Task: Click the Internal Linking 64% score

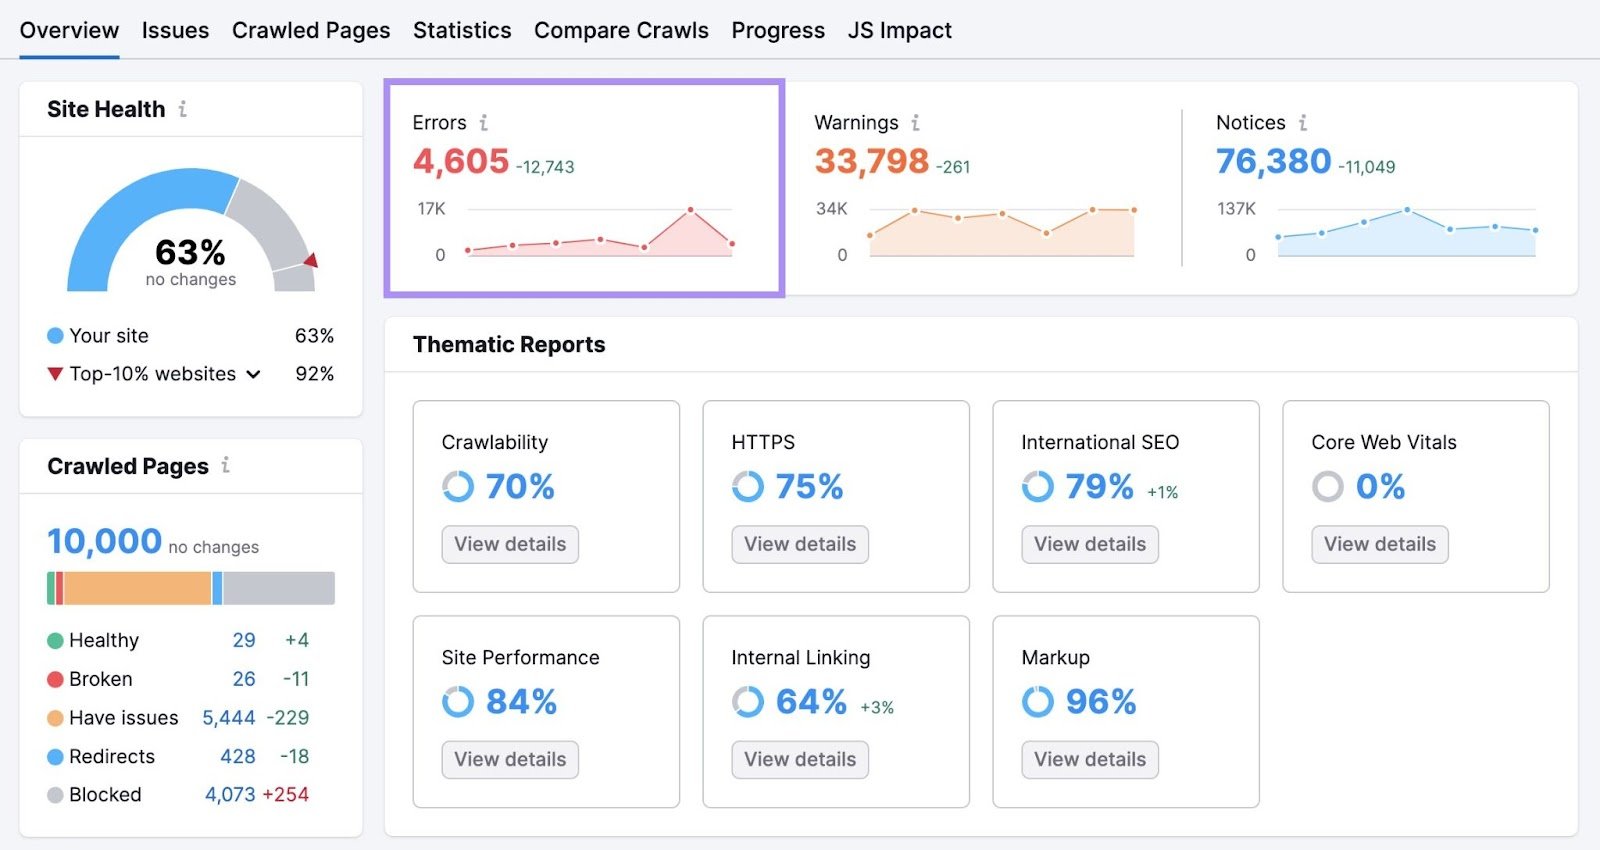Action: tap(811, 702)
